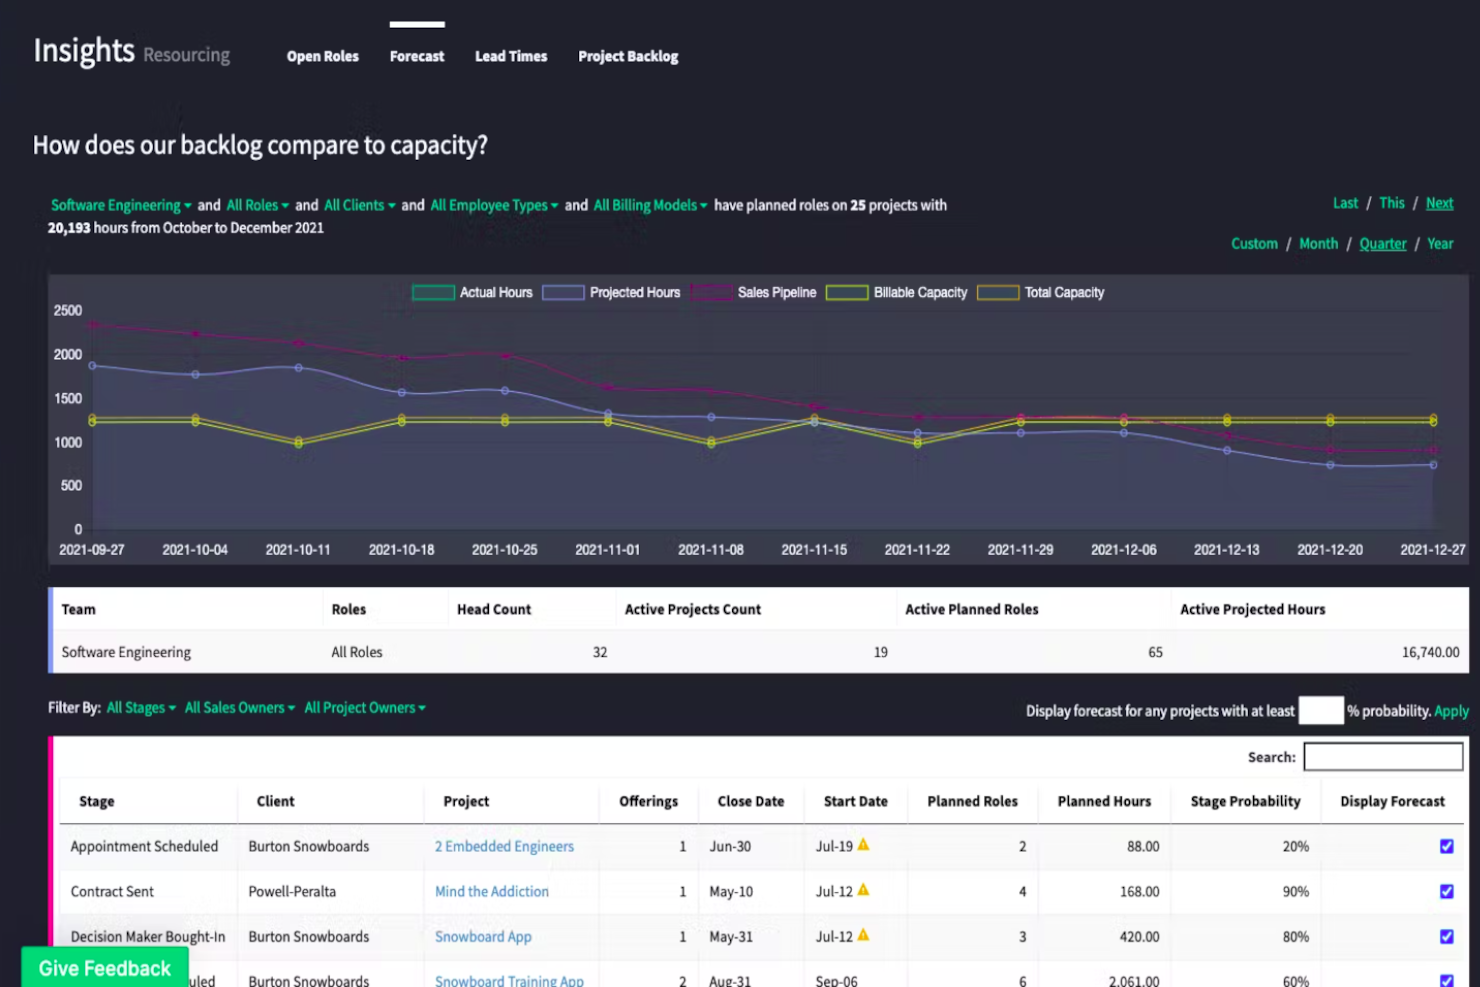Image resolution: width=1480 pixels, height=987 pixels.
Task: Sort by Close Date column header
Action: pos(750,801)
